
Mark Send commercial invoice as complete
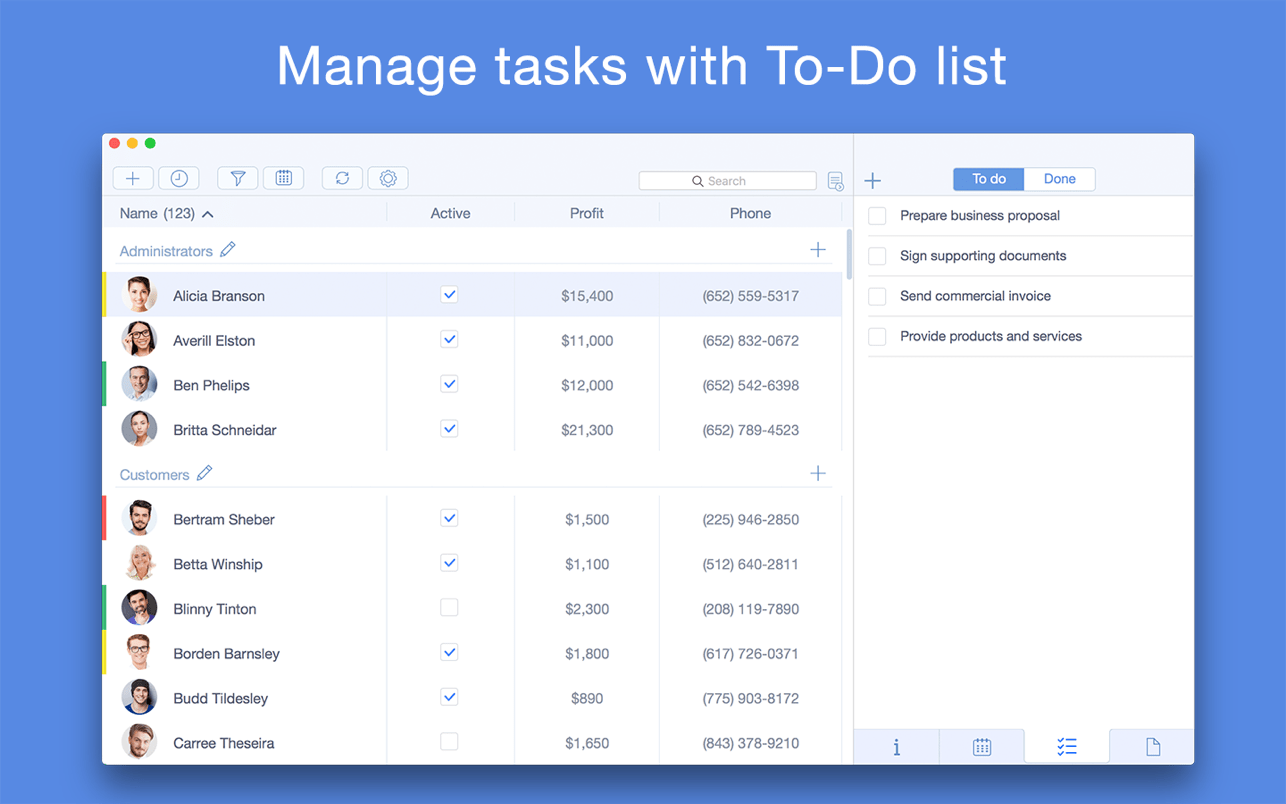877,296
